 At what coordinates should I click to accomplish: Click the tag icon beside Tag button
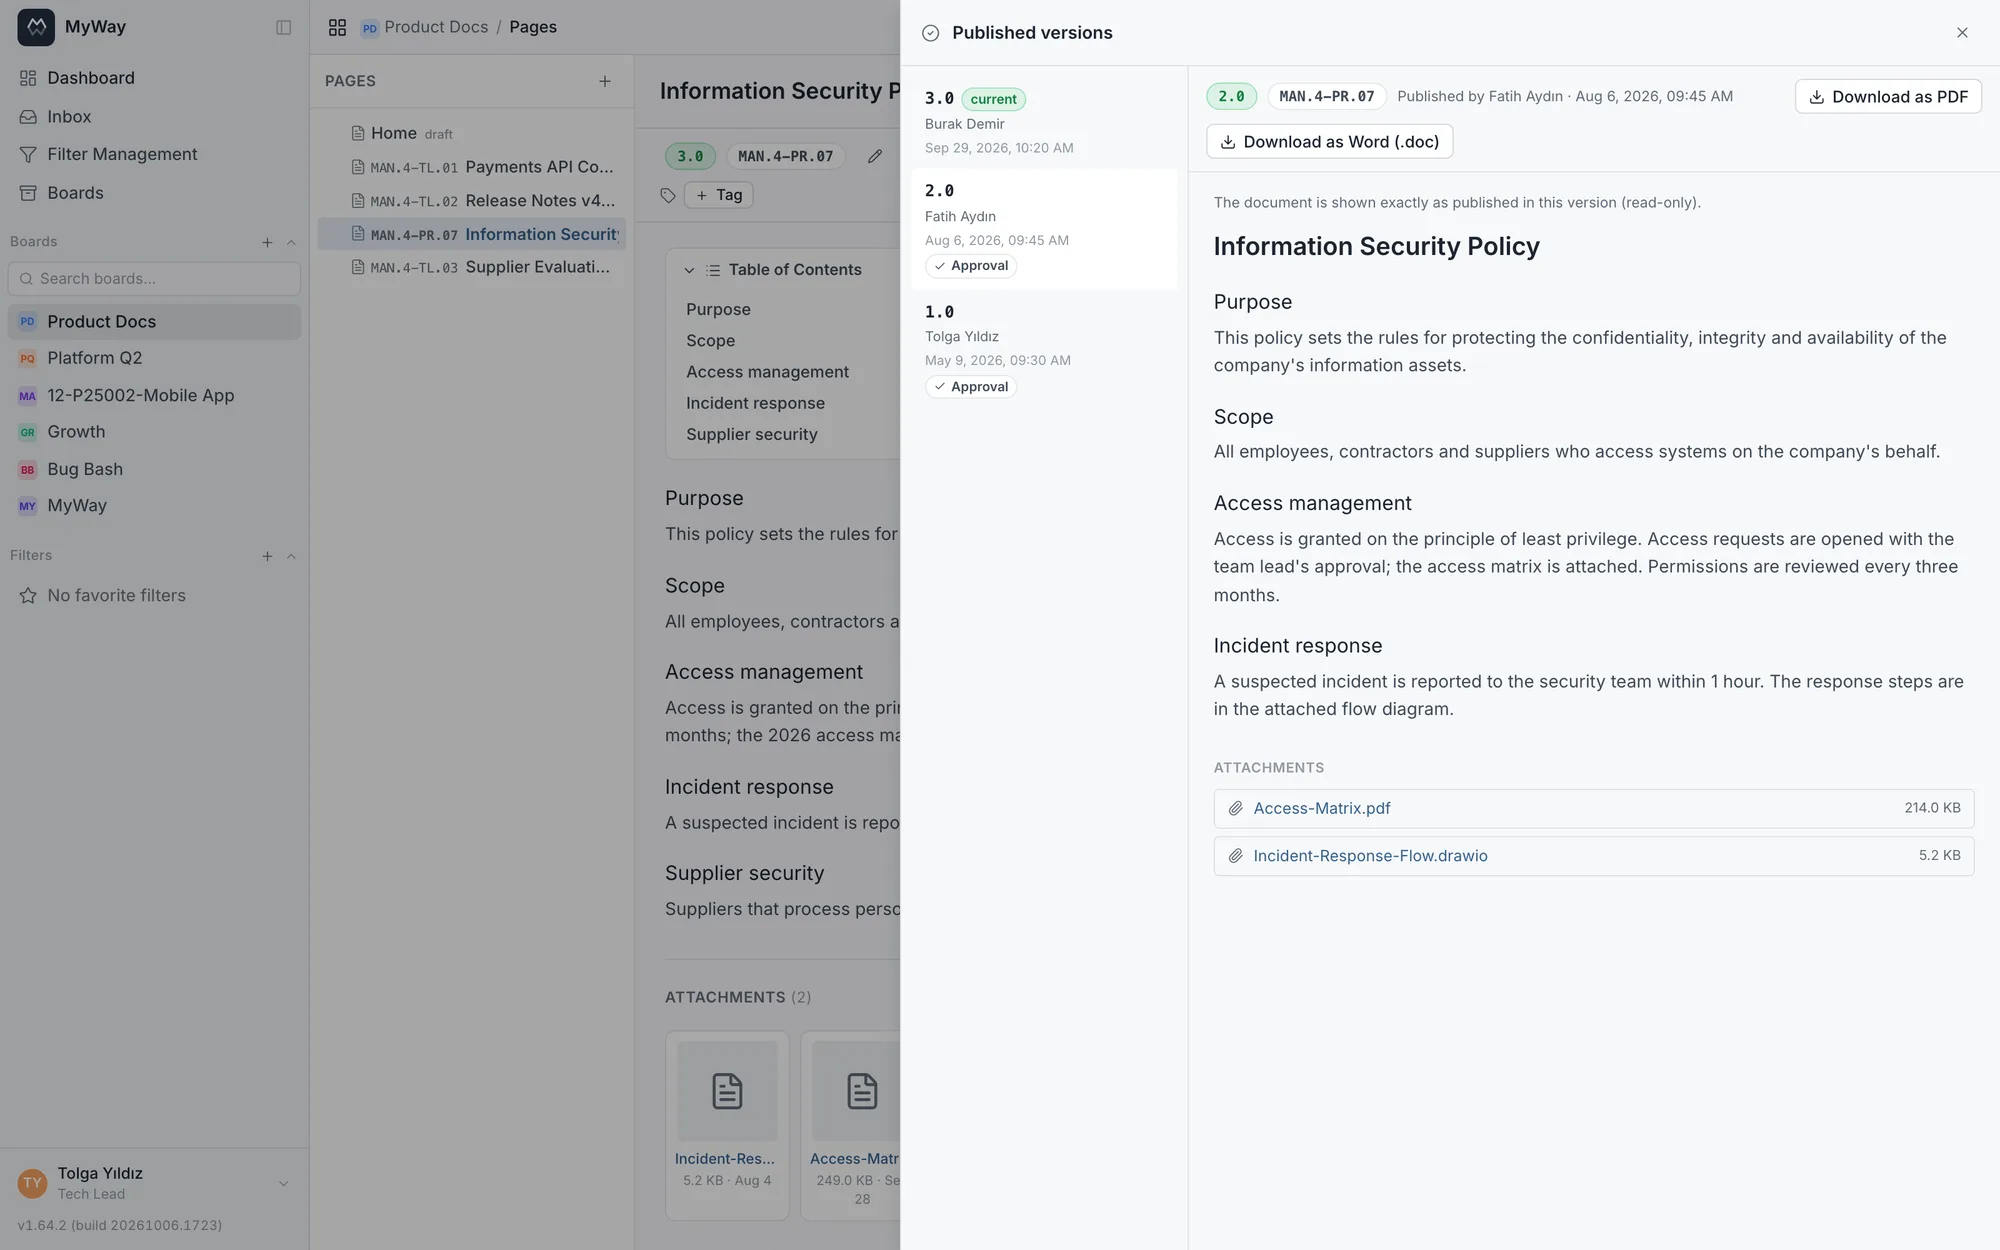coord(668,195)
